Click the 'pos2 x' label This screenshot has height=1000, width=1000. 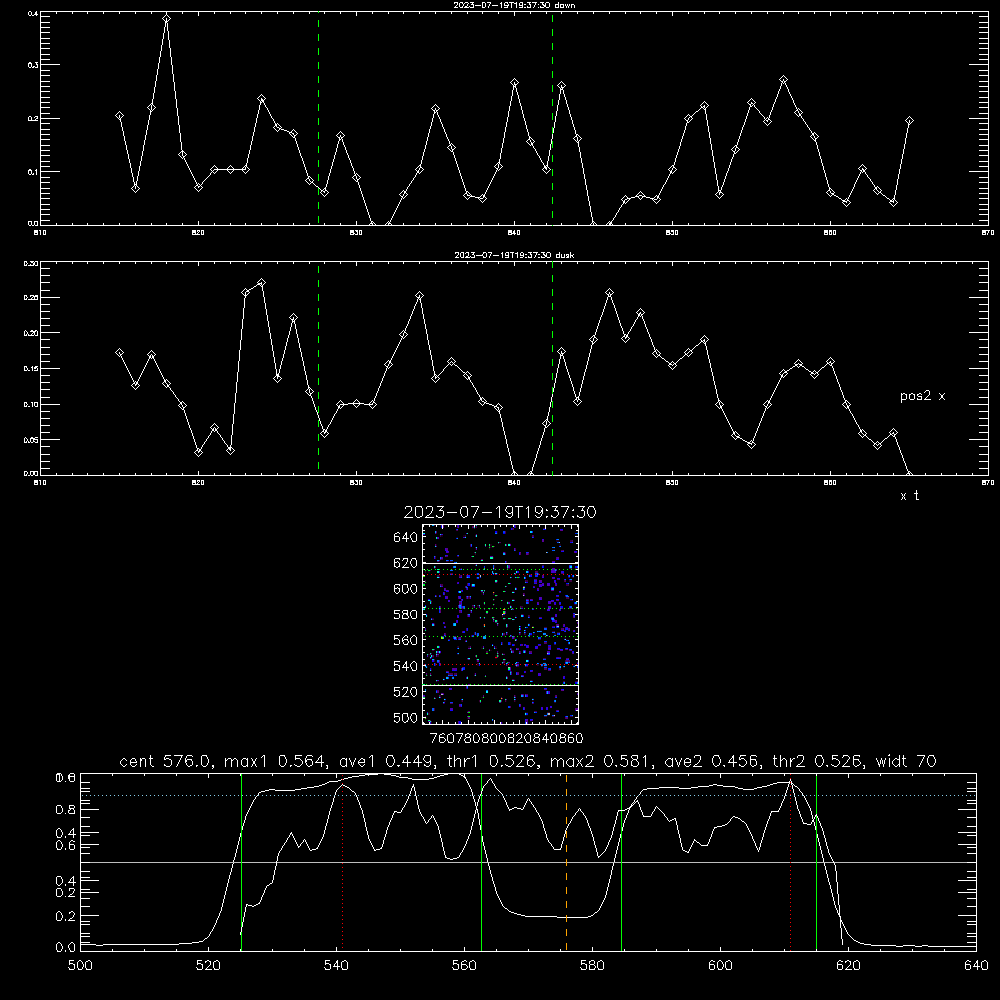click(x=922, y=396)
